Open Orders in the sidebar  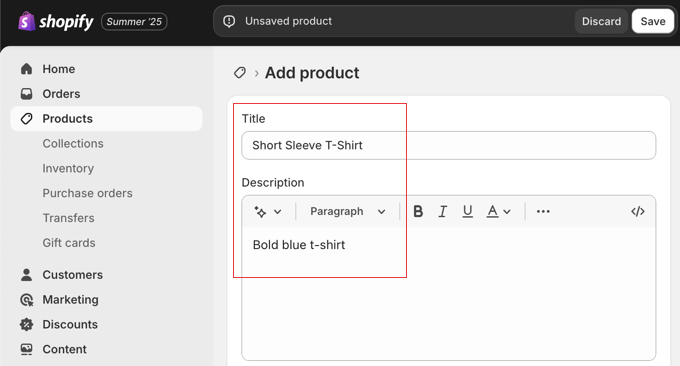pos(61,94)
